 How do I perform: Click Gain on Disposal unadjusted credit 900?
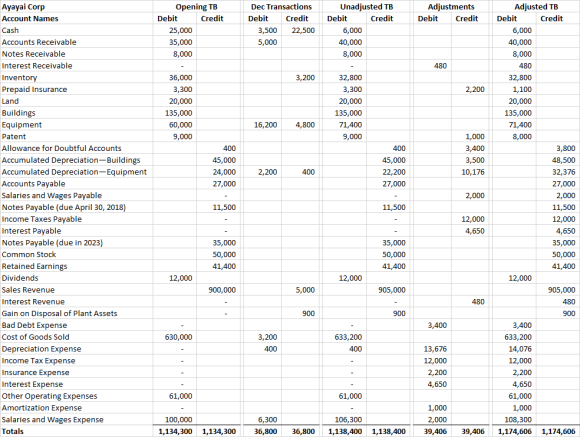pyautogui.click(x=399, y=314)
